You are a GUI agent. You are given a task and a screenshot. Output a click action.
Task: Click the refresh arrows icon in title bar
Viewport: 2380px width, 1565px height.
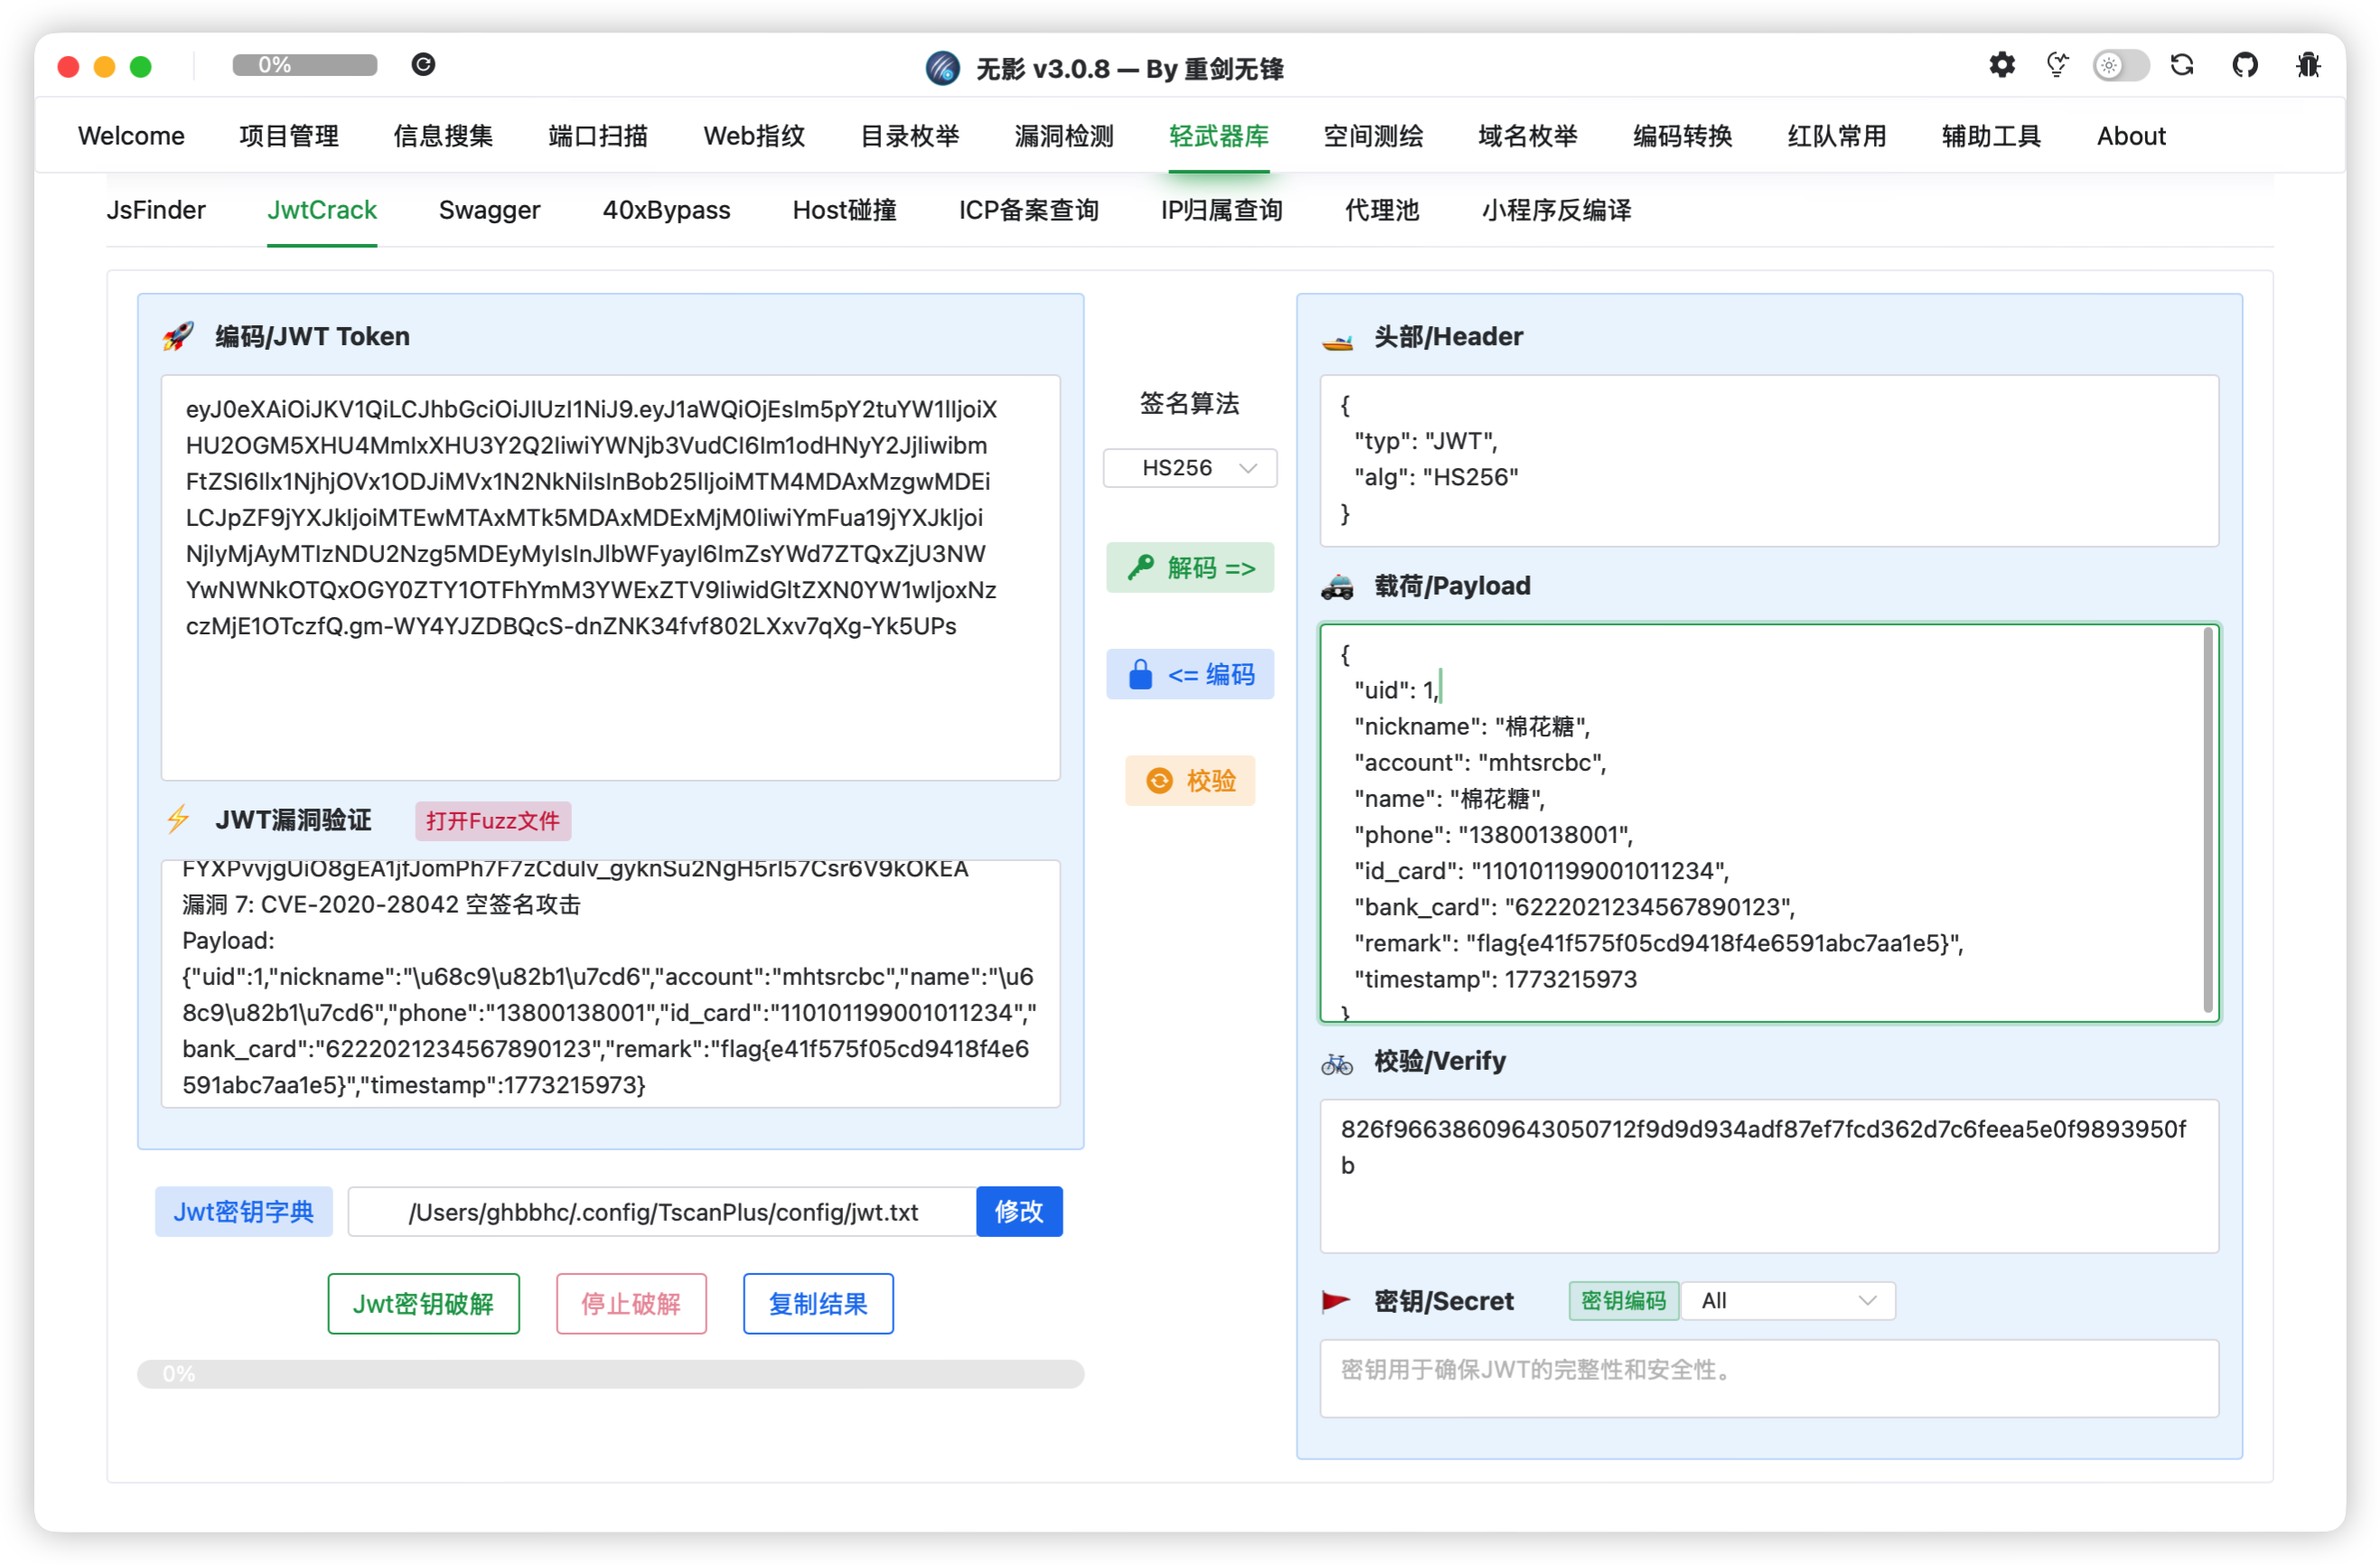tap(2182, 66)
